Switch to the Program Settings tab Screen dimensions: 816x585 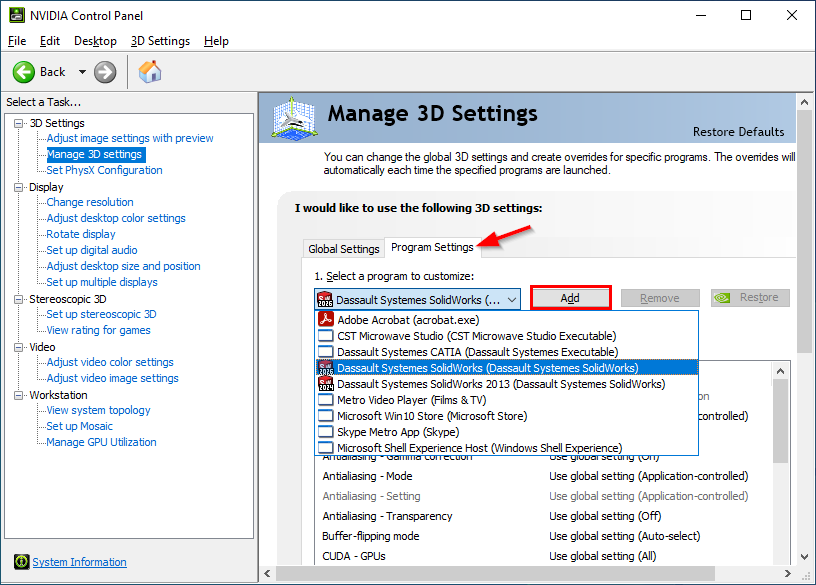[432, 247]
